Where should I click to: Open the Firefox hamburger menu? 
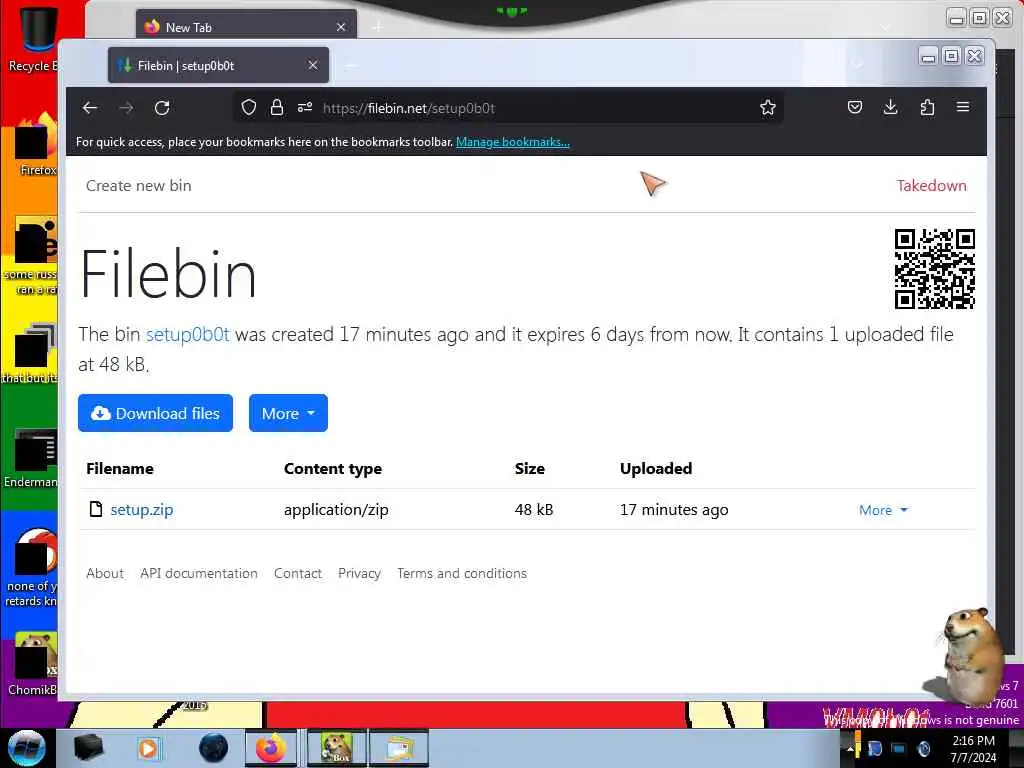(x=963, y=107)
